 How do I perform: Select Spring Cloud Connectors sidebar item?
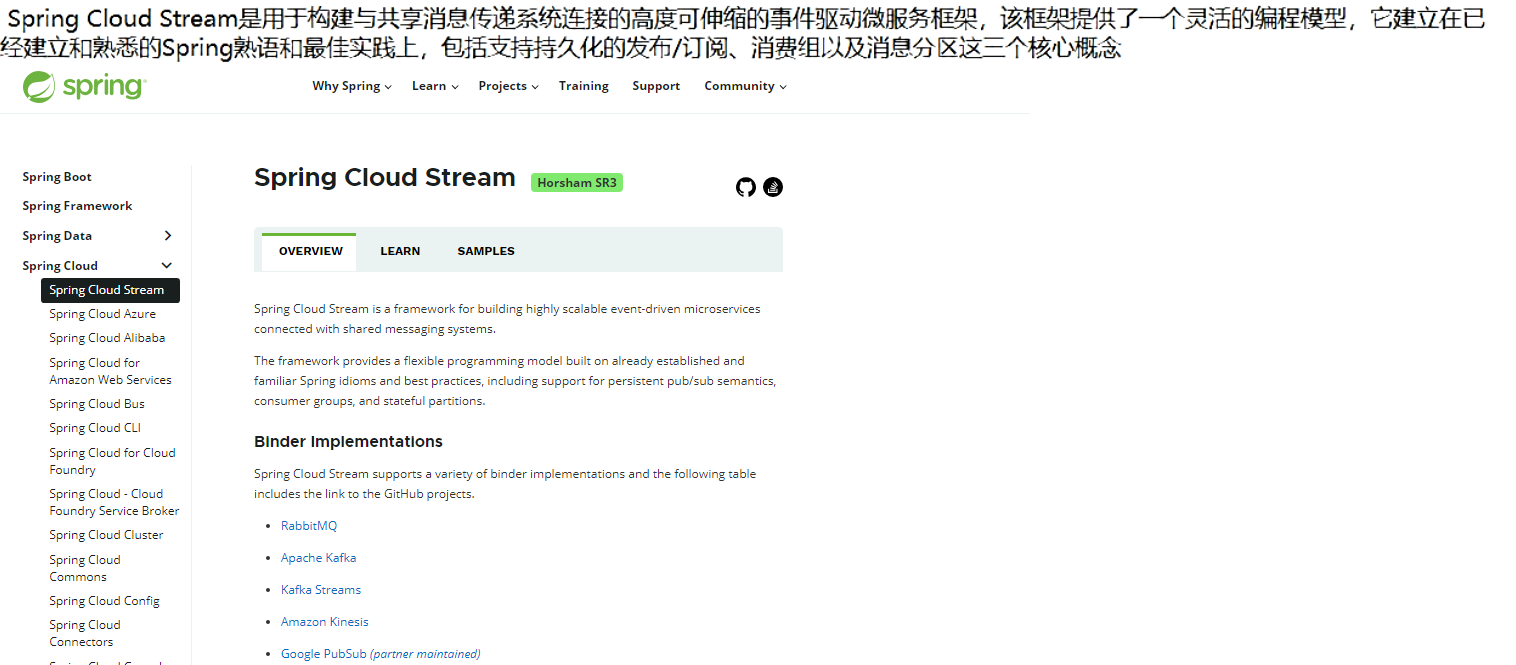[85, 633]
